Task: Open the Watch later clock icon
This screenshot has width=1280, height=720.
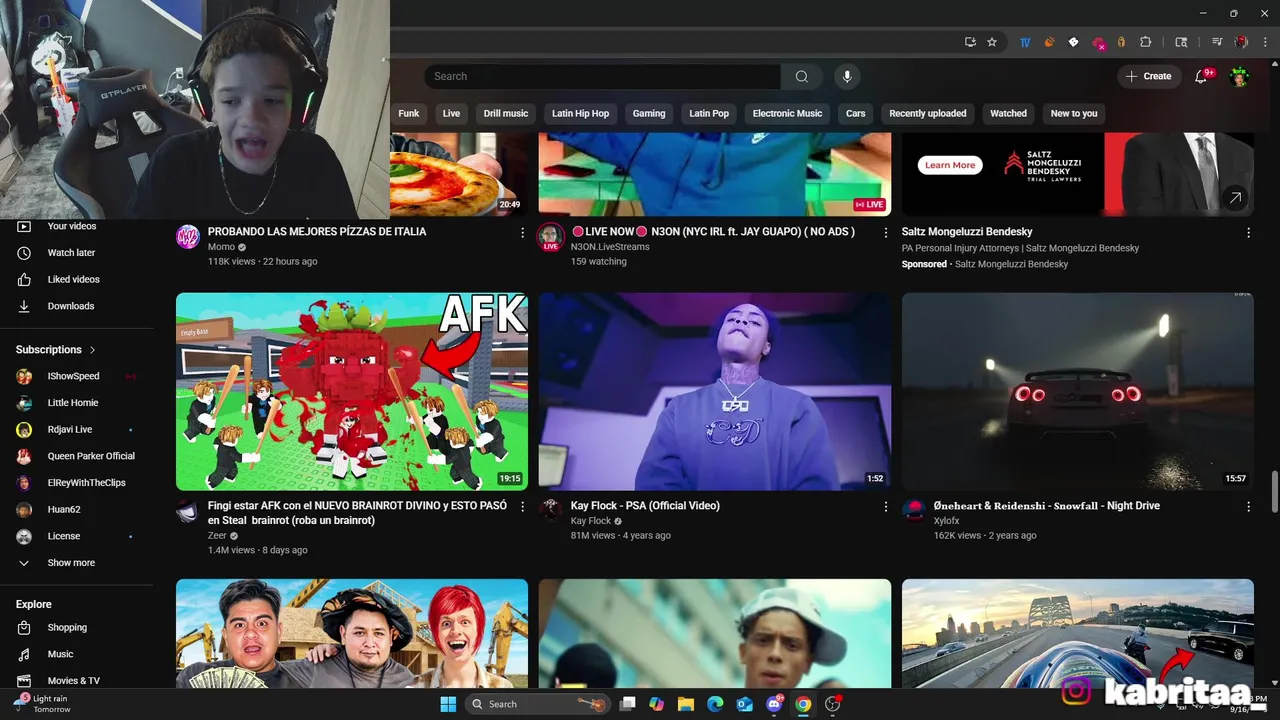Action: tap(24, 253)
